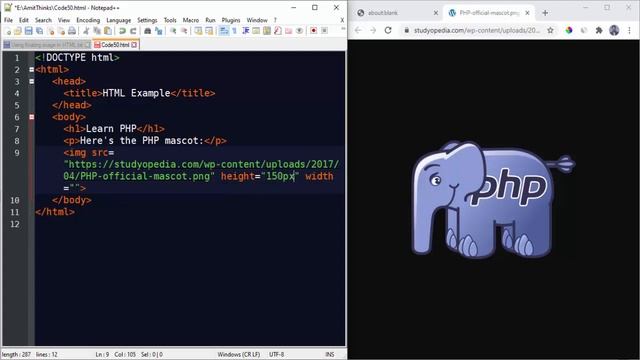
Task: Click the Cut scissors icon
Action: point(86,31)
